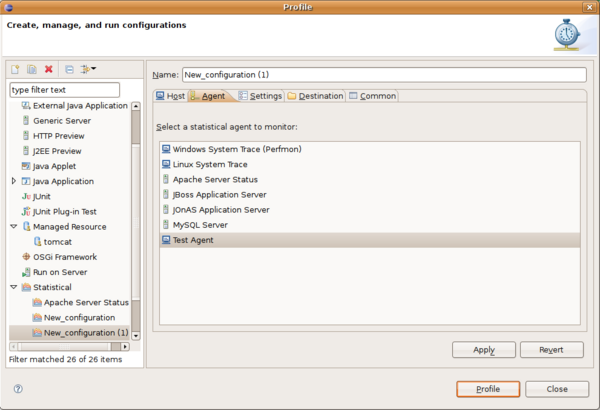Select Linux System Trace agent
This screenshot has height=410, width=600.
pos(370,164)
